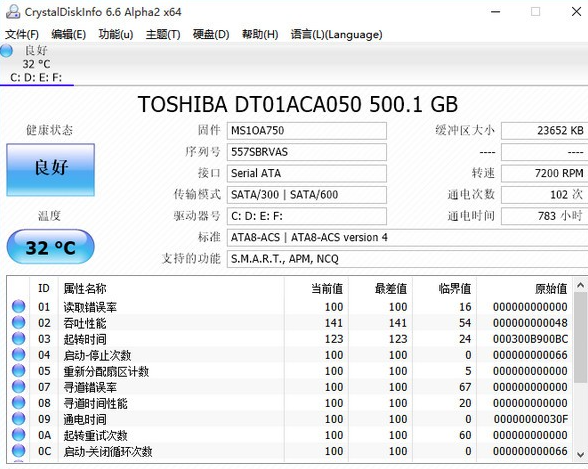
Task: Open the 语言(L)(Language) menu
Action: 336,34
